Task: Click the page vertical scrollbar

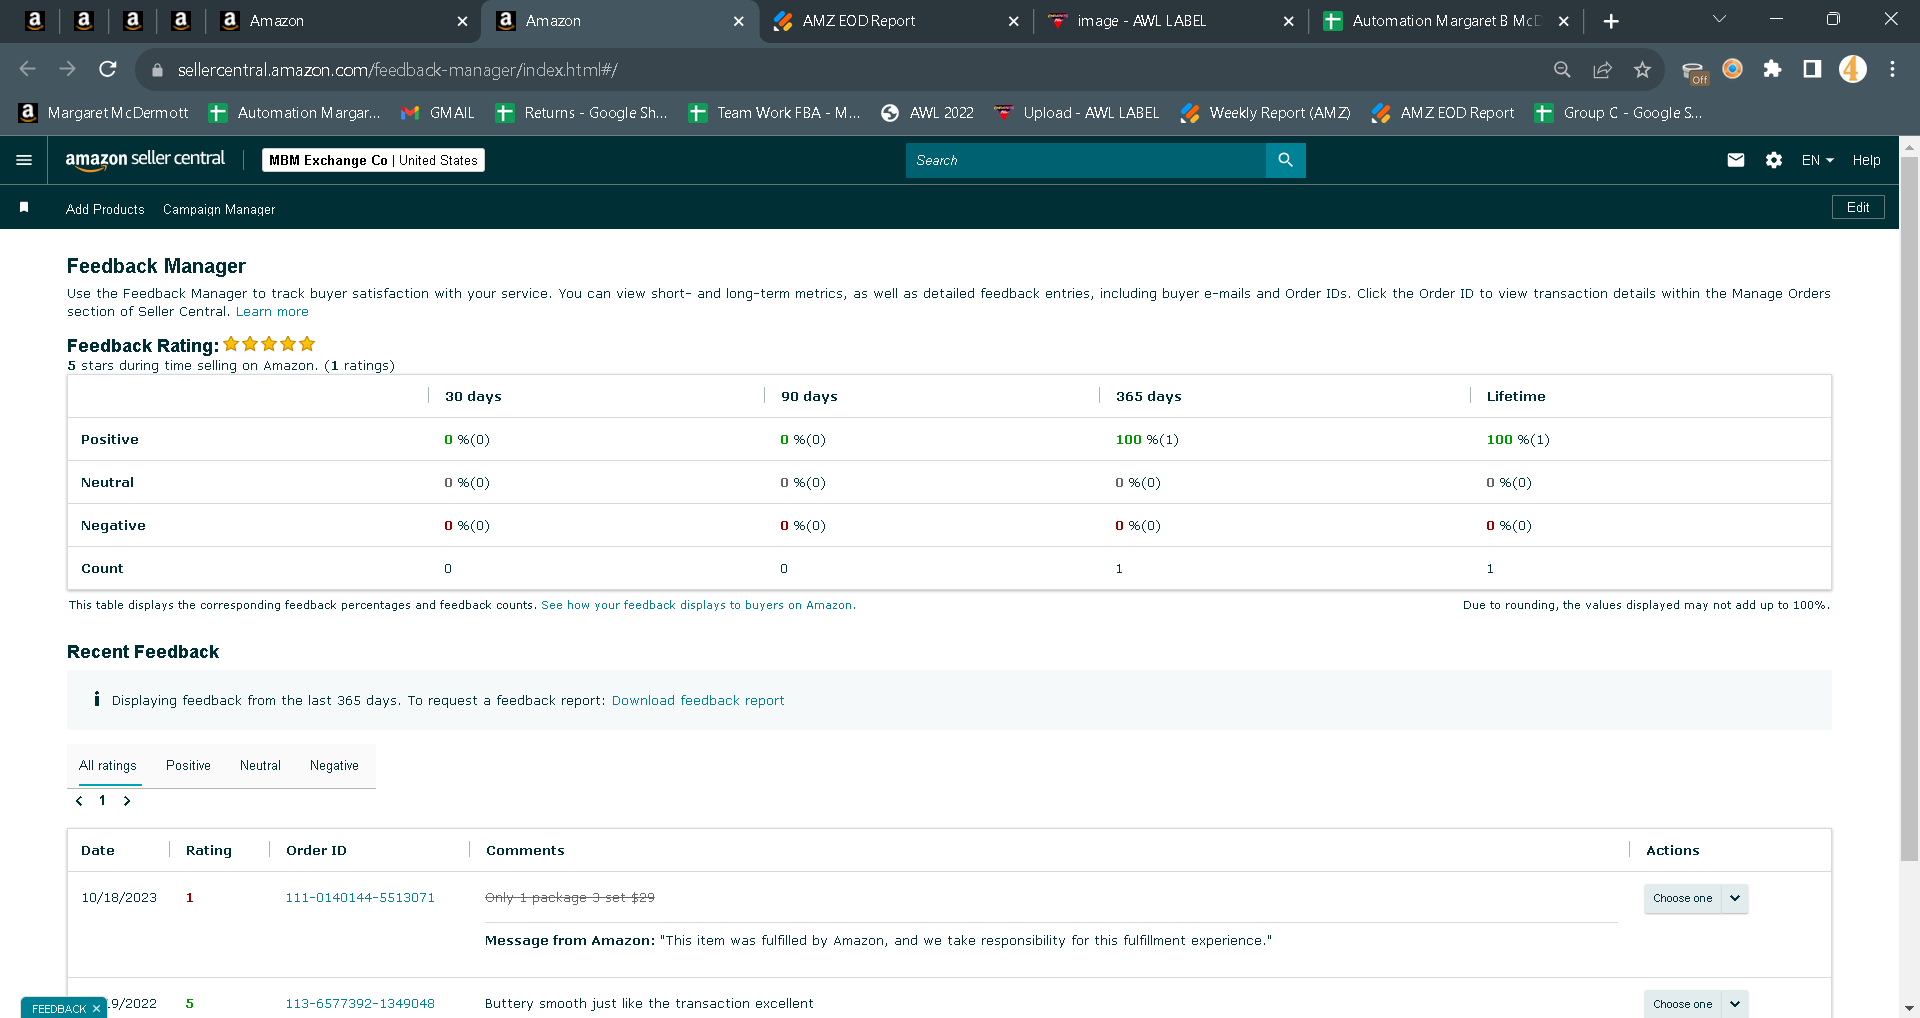Action: pos(1909,510)
